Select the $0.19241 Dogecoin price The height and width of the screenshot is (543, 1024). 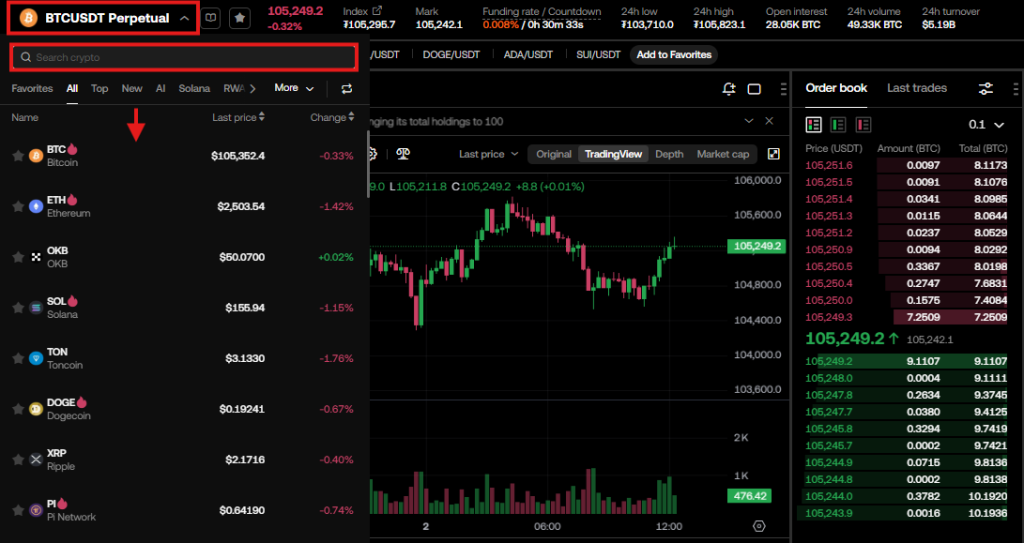[242, 409]
